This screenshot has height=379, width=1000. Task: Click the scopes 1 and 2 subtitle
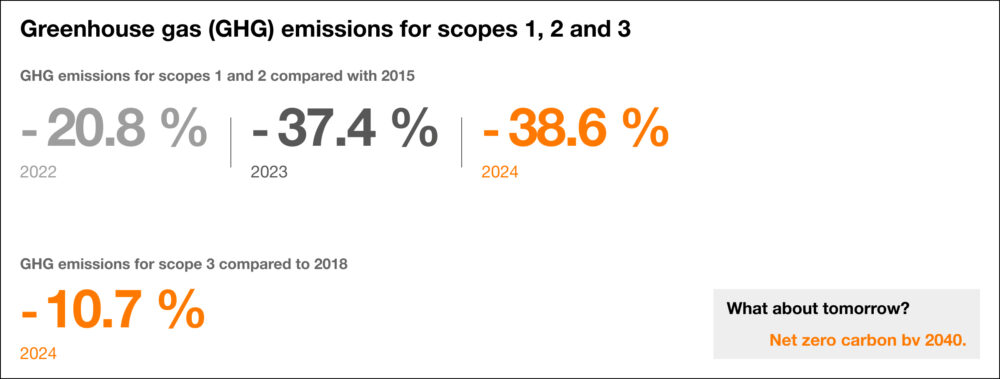tap(218, 77)
